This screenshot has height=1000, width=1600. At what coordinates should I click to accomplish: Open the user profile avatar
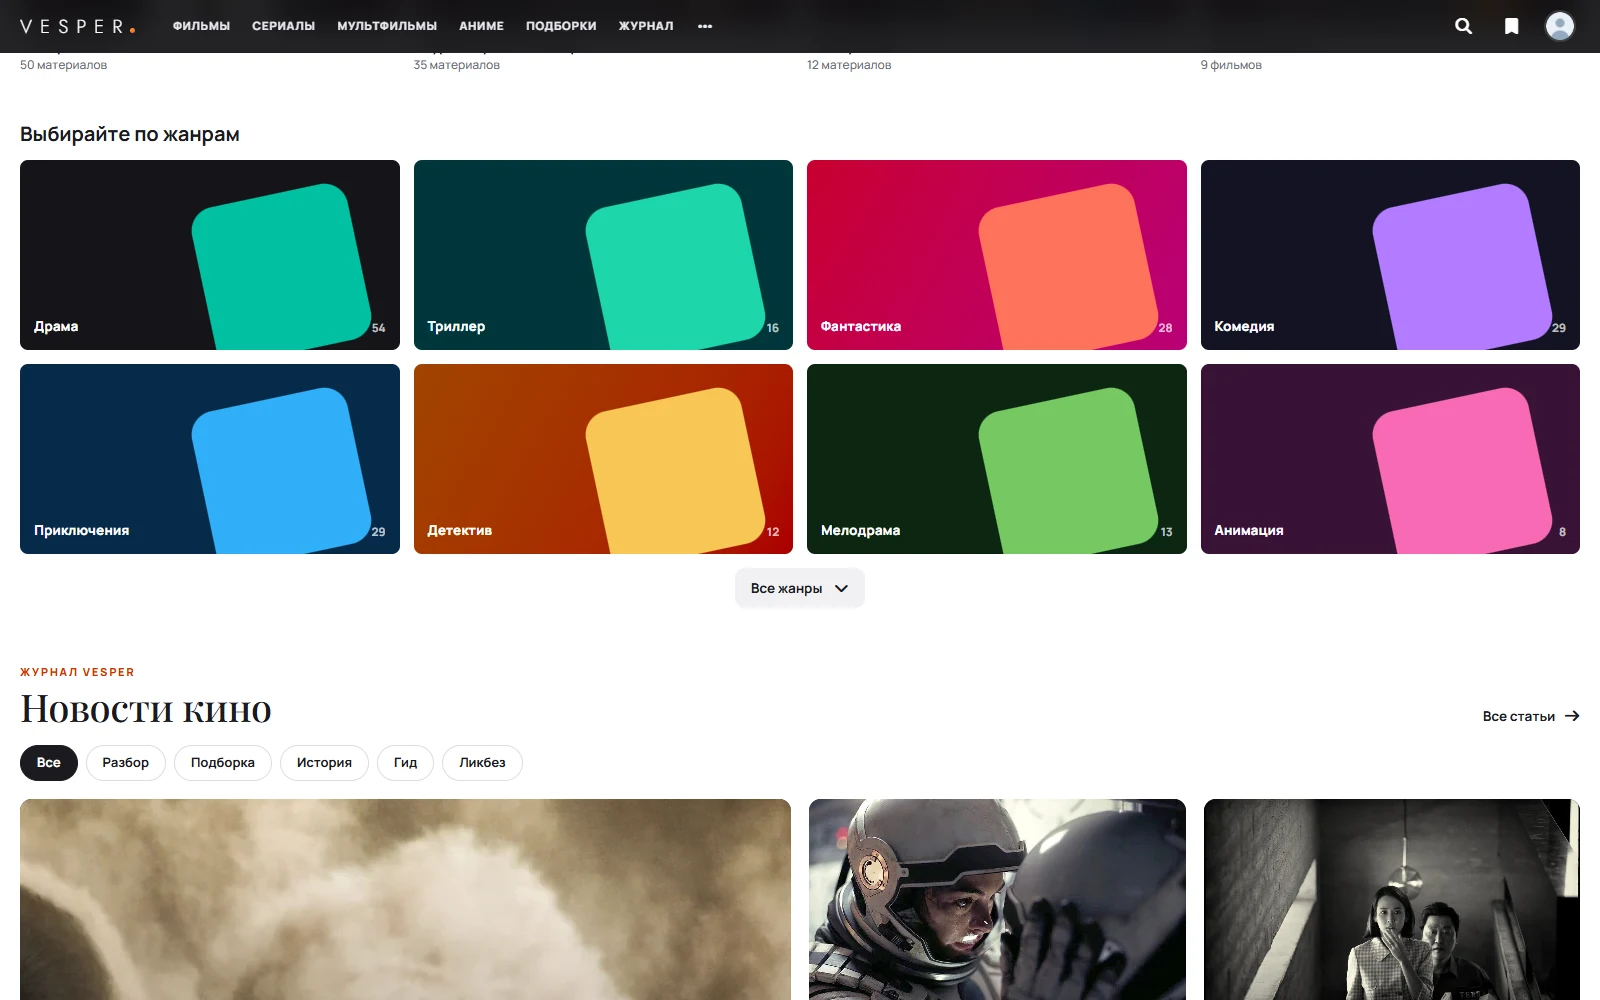(x=1560, y=26)
